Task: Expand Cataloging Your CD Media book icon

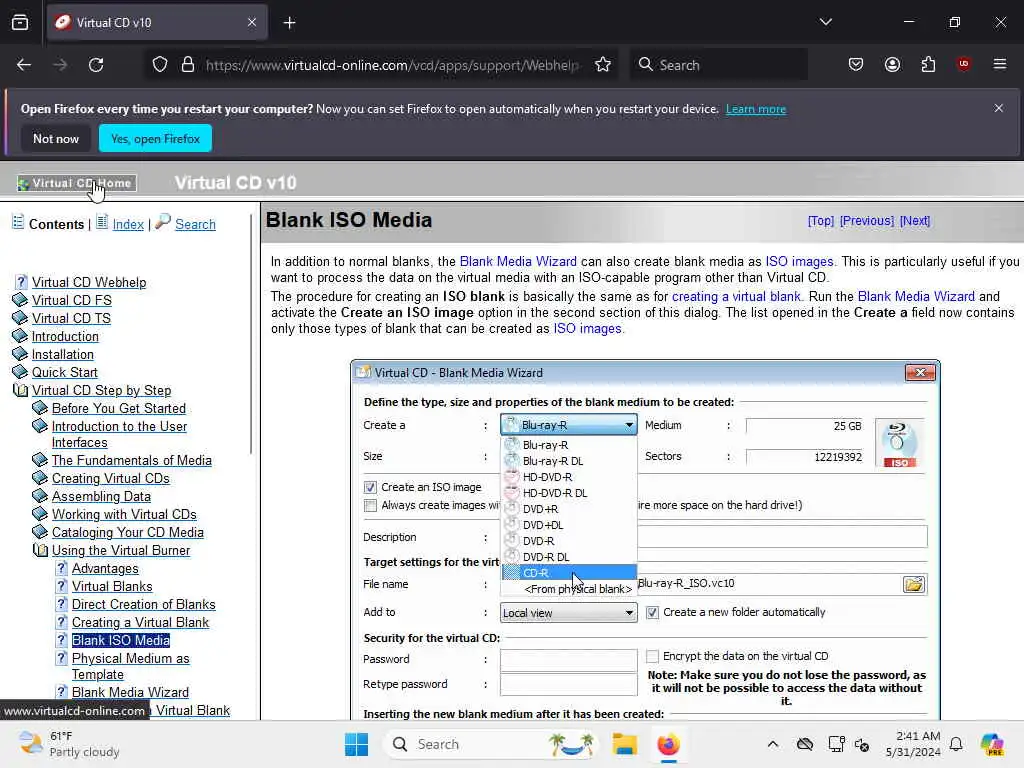Action: [40, 532]
